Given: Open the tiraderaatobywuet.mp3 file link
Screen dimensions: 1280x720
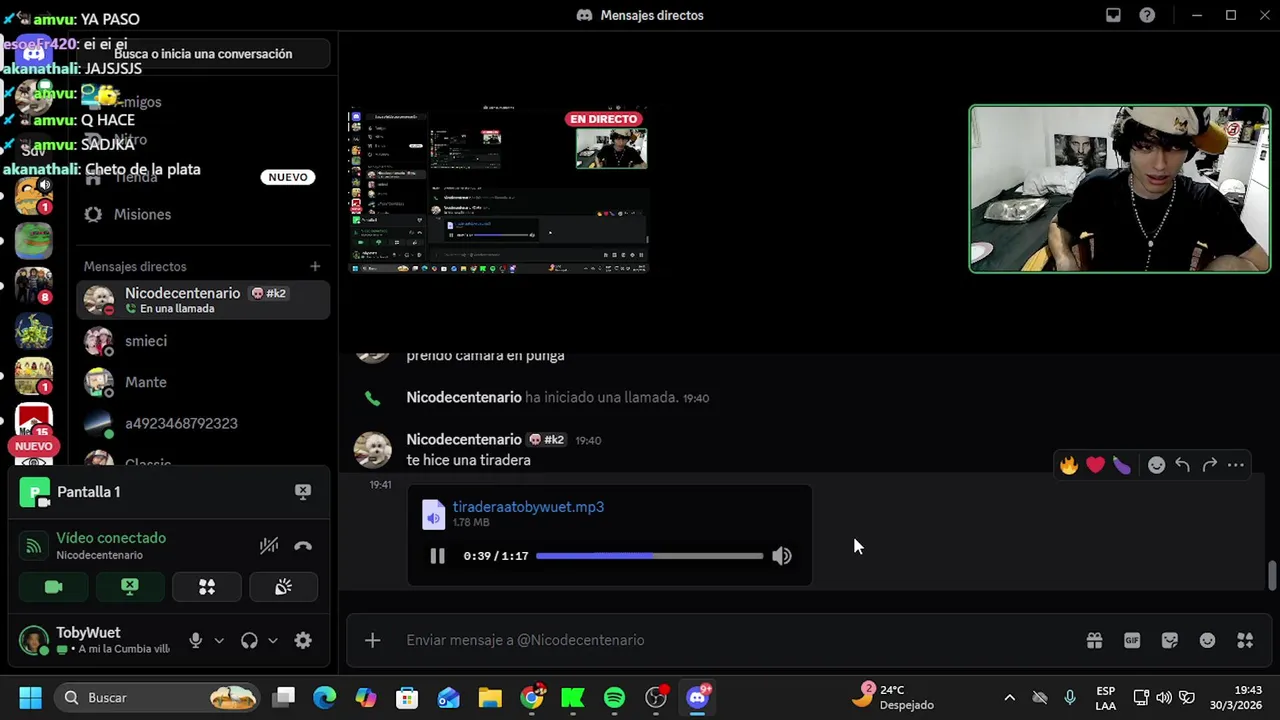Looking at the screenshot, I should click(528, 507).
